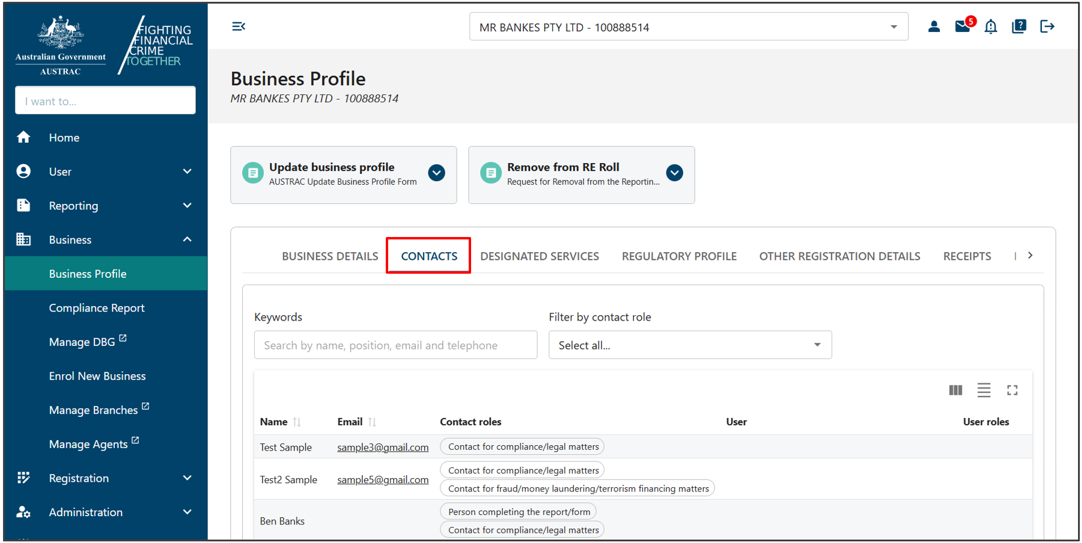Click the sample5@gmail.com email link

[383, 480]
